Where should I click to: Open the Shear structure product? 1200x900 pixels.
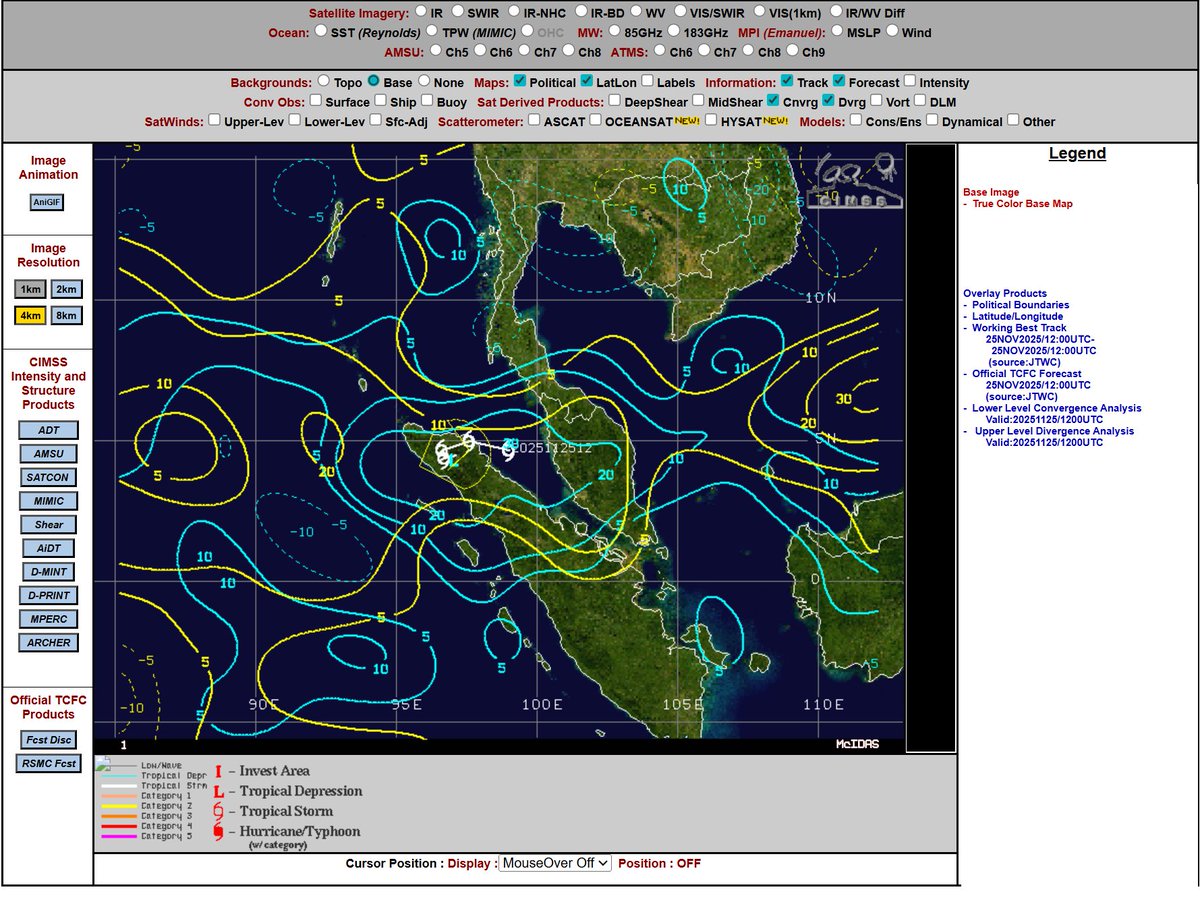click(47, 524)
